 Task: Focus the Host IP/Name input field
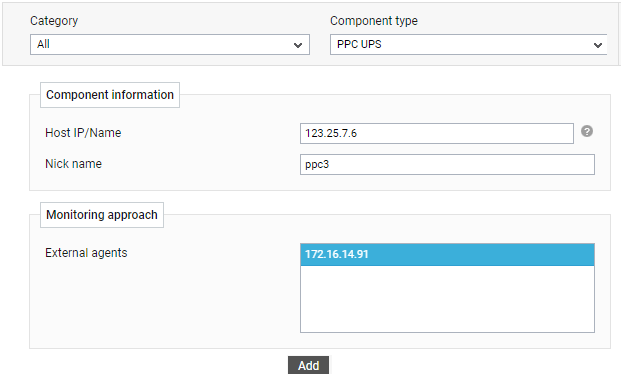click(x=437, y=133)
